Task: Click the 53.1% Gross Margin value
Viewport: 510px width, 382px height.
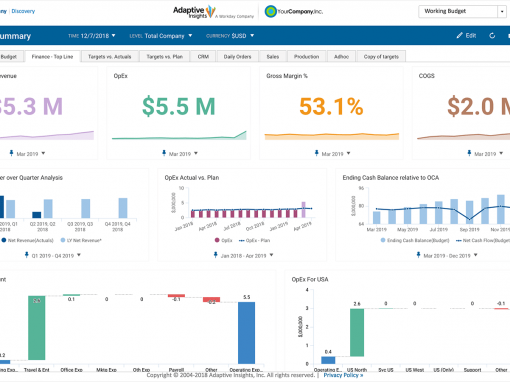Action: [331, 106]
